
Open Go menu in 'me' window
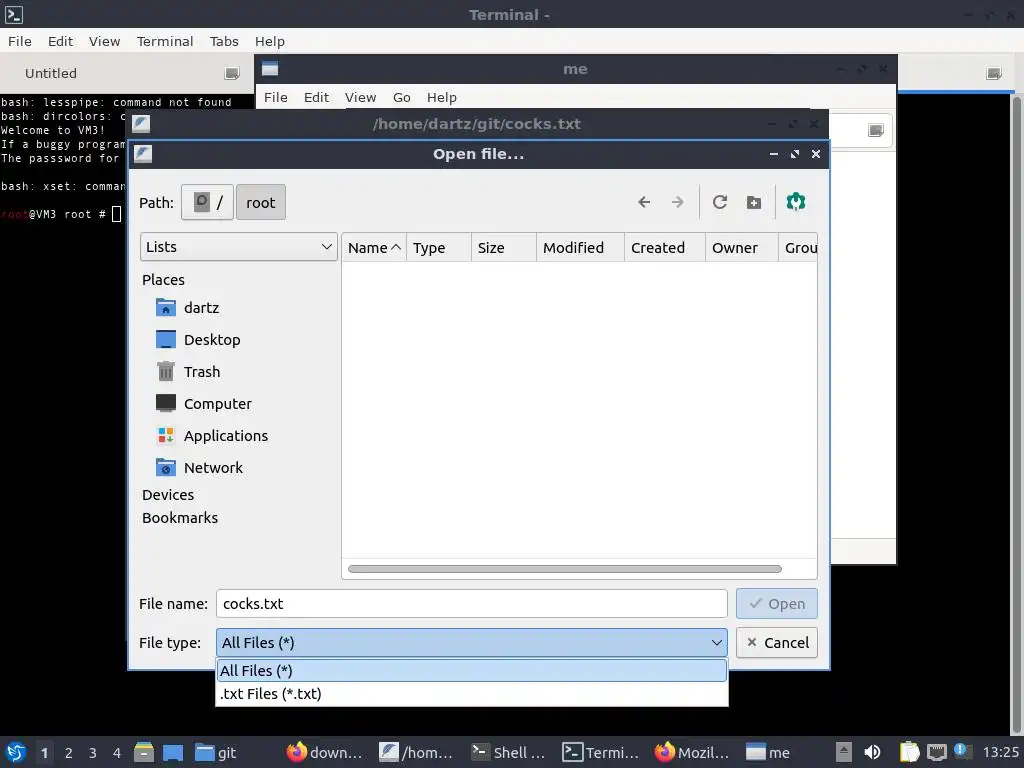pyautogui.click(x=402, y=97)
